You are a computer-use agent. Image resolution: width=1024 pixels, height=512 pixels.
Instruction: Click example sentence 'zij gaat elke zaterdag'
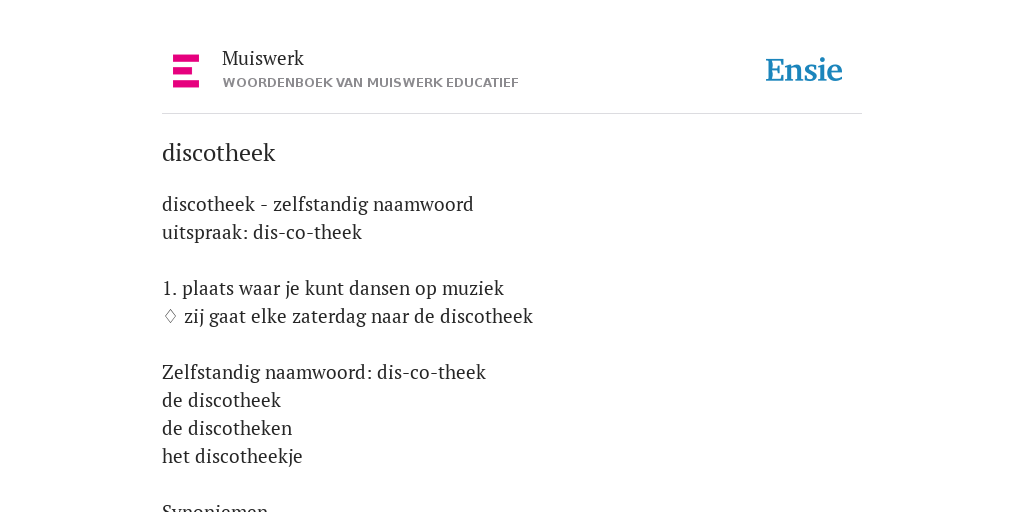tap(359, 316)
